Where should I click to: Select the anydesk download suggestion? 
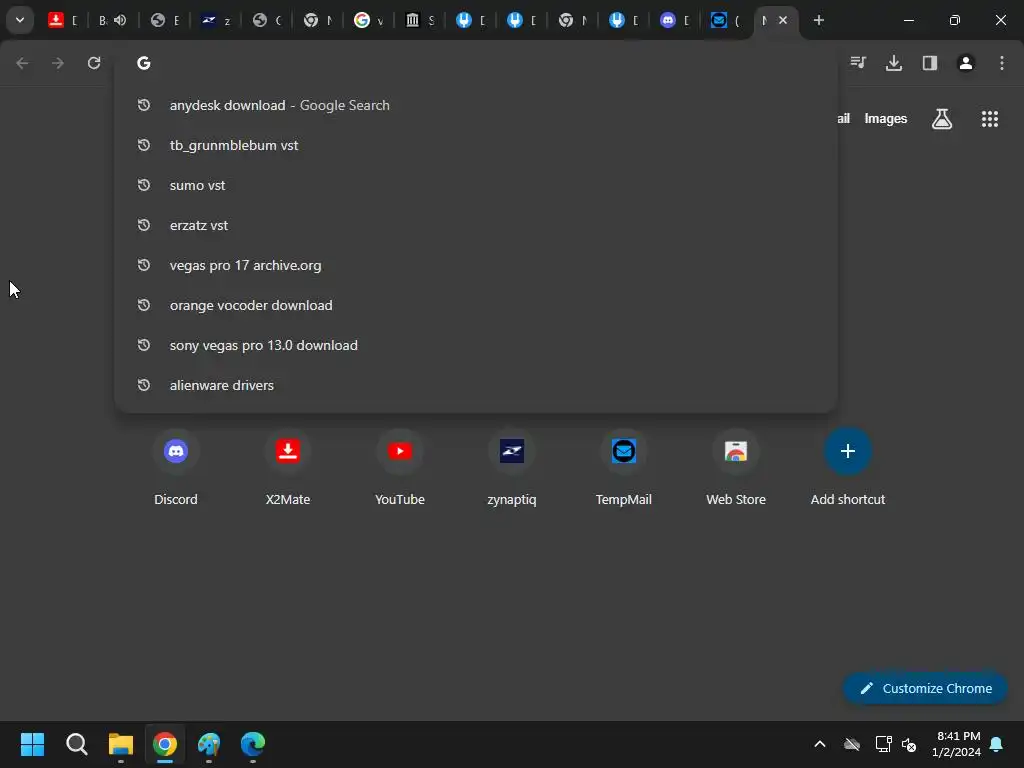(475, 105)
